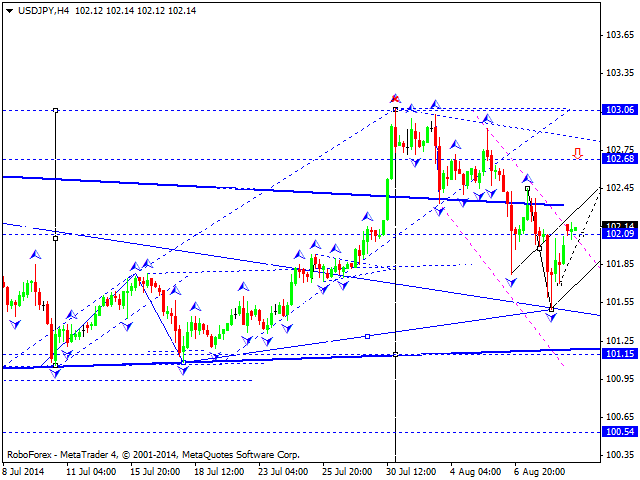Image resolution: width=640 pixels, height=480 pixels.
Task: Click the 11 Jul 04:00 time label
Action: click(x=91, y=472)
